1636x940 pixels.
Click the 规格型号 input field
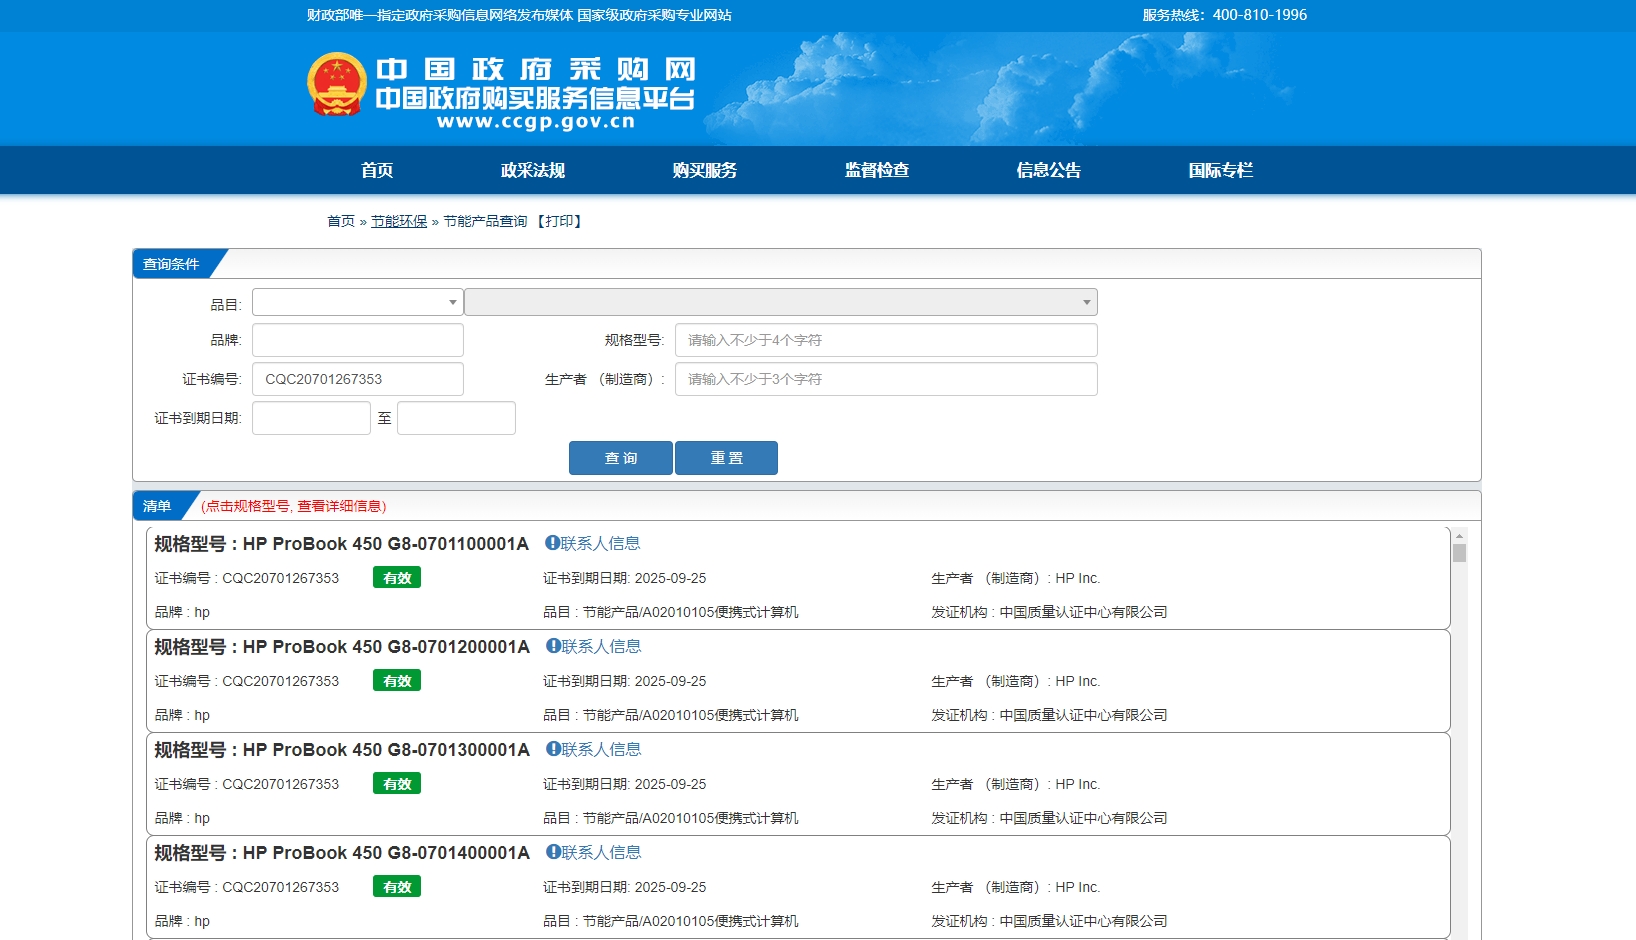point(886,340)
